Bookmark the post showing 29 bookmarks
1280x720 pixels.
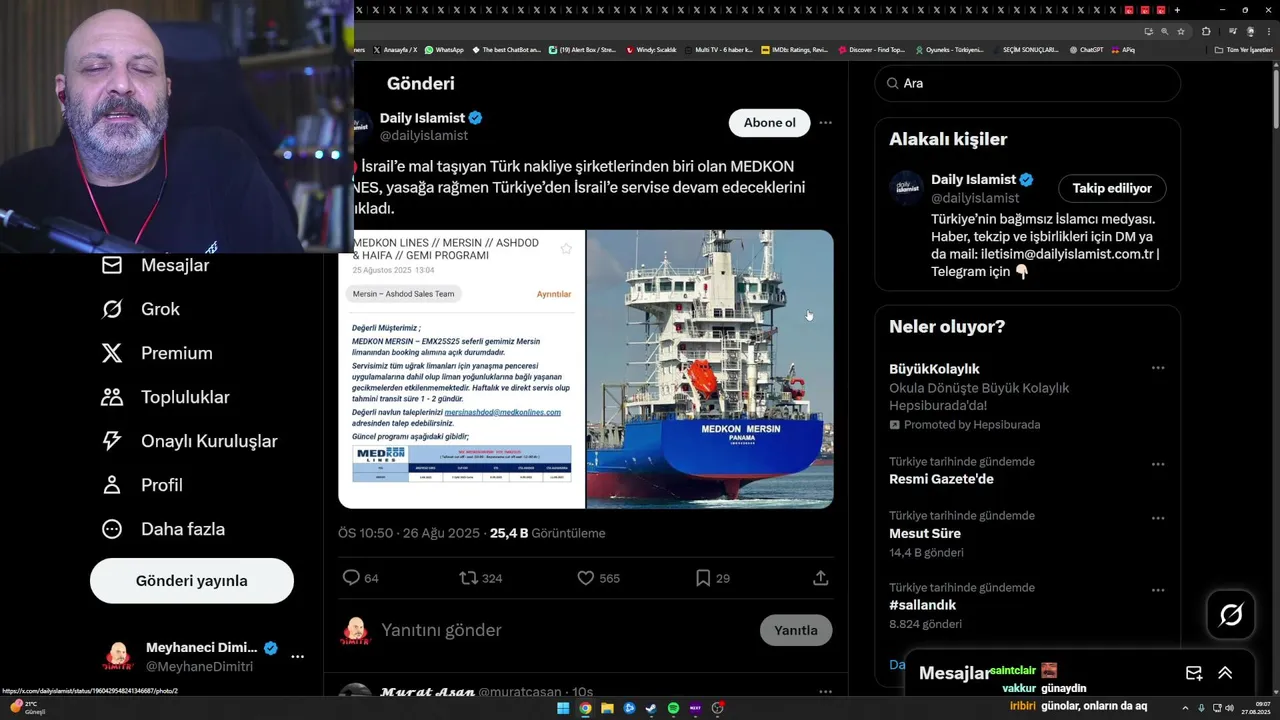(703, 578)
